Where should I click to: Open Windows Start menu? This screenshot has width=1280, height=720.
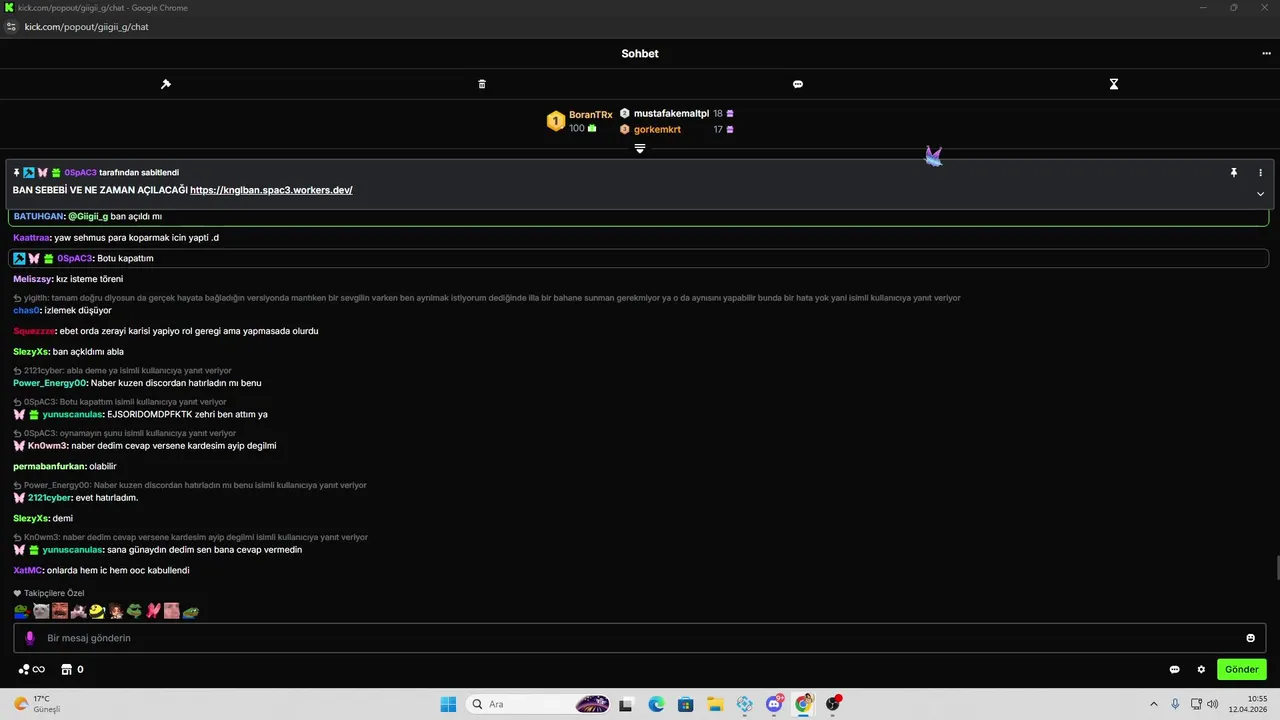coord(447,704)
